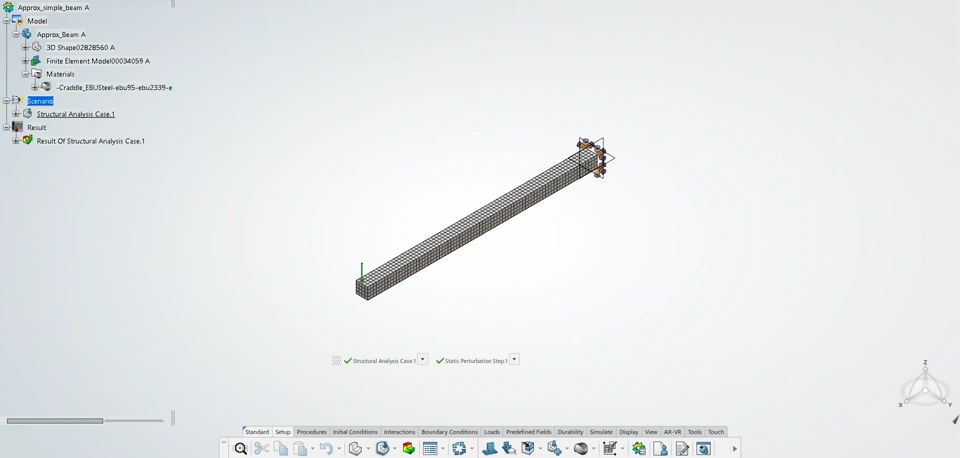This screenshot has height=458, width=960.
Task: Open the Static Perturbation Step.1 dropdown arrow
Action: coord(514,359)
